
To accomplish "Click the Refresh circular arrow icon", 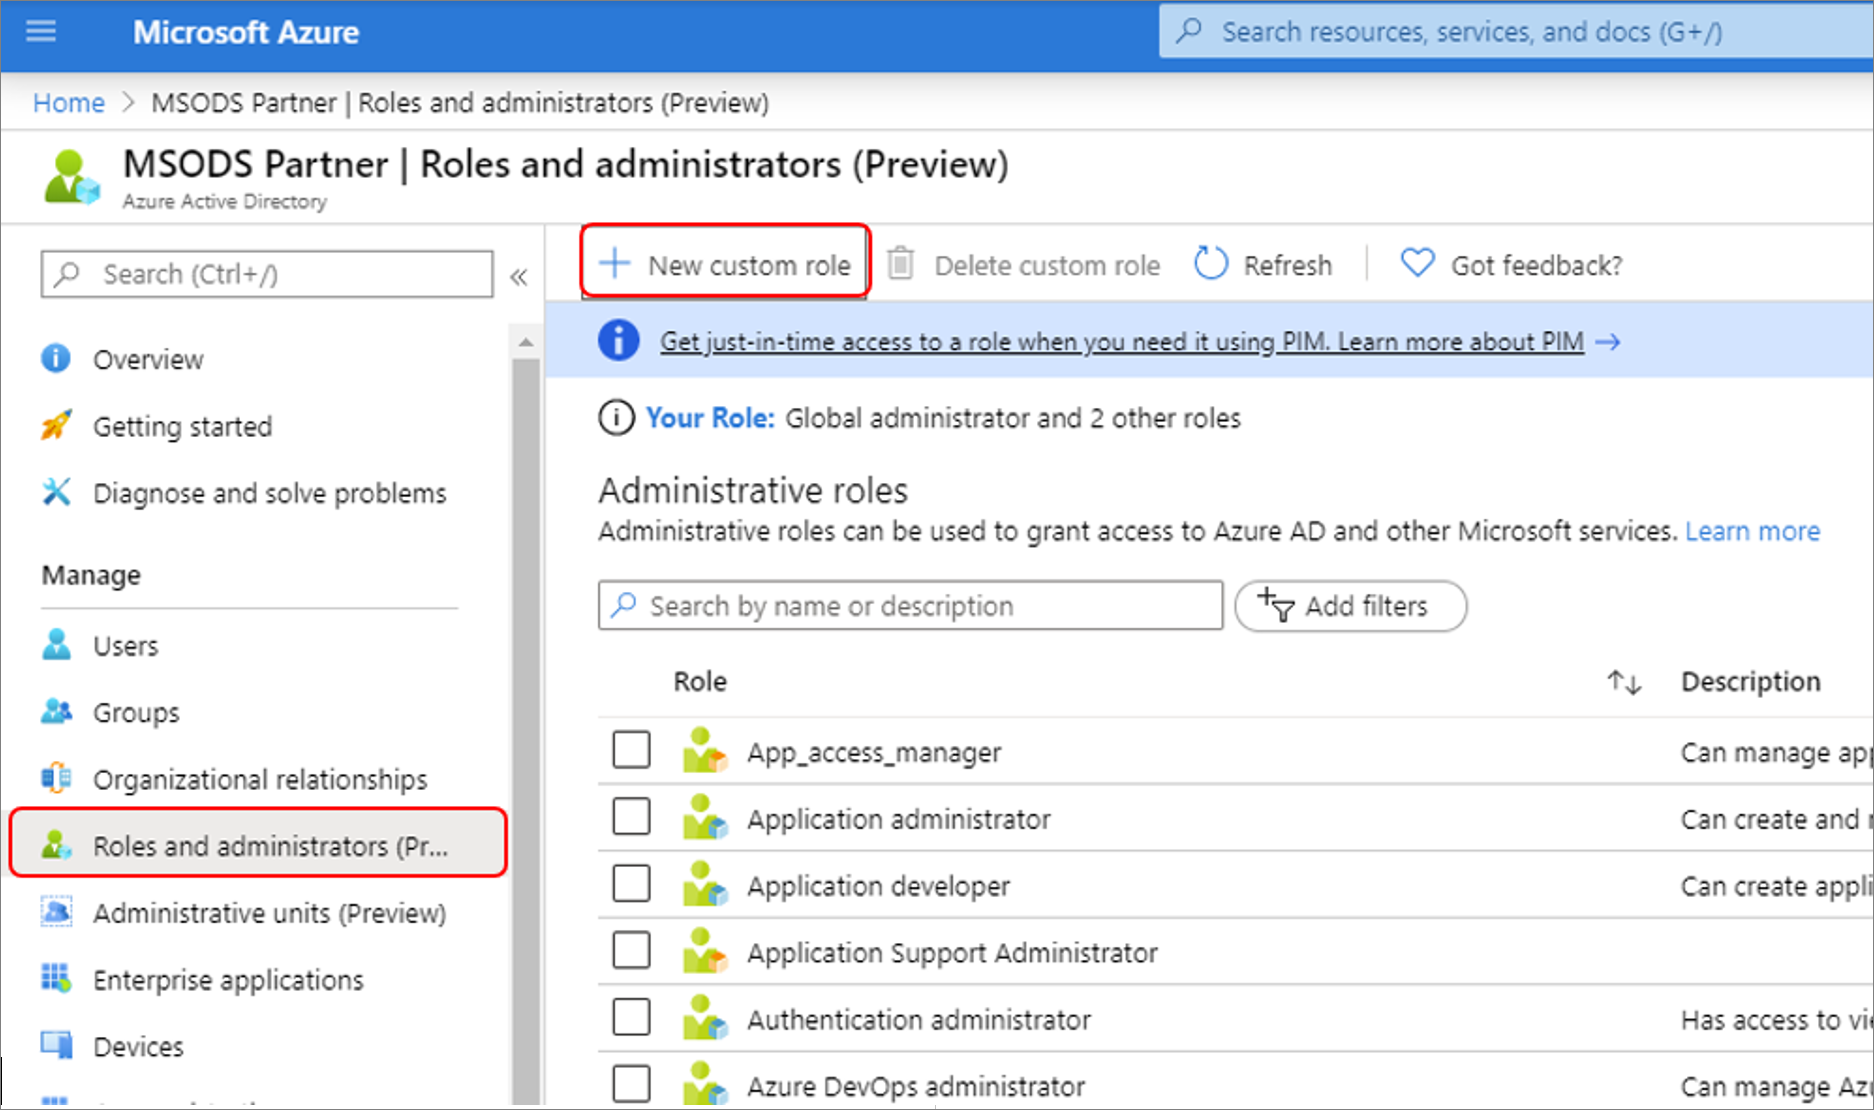I will click(1211, 264).
